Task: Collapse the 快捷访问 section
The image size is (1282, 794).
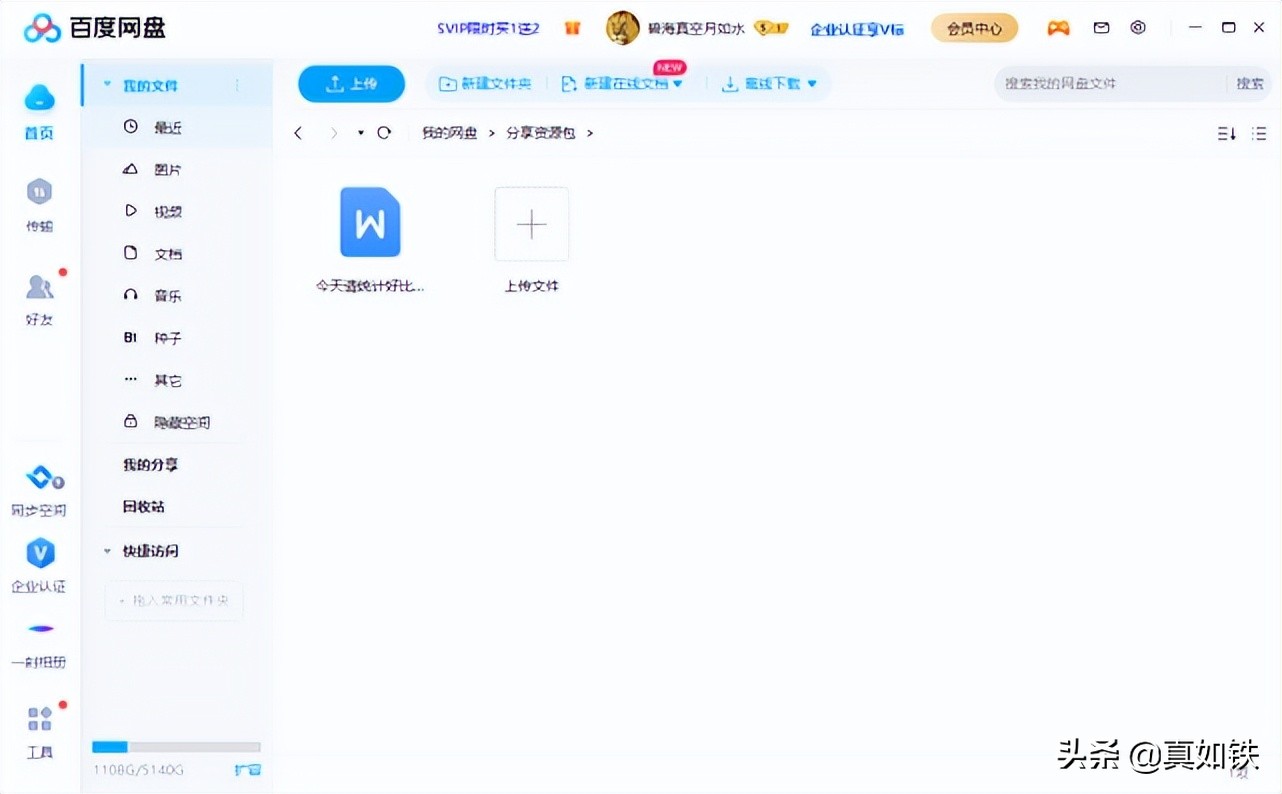Action: (x=107, y=551)
